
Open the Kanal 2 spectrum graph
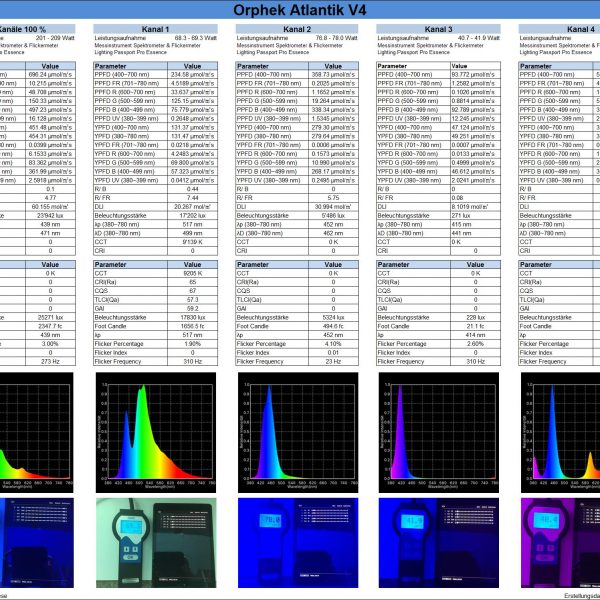point(298,432)
